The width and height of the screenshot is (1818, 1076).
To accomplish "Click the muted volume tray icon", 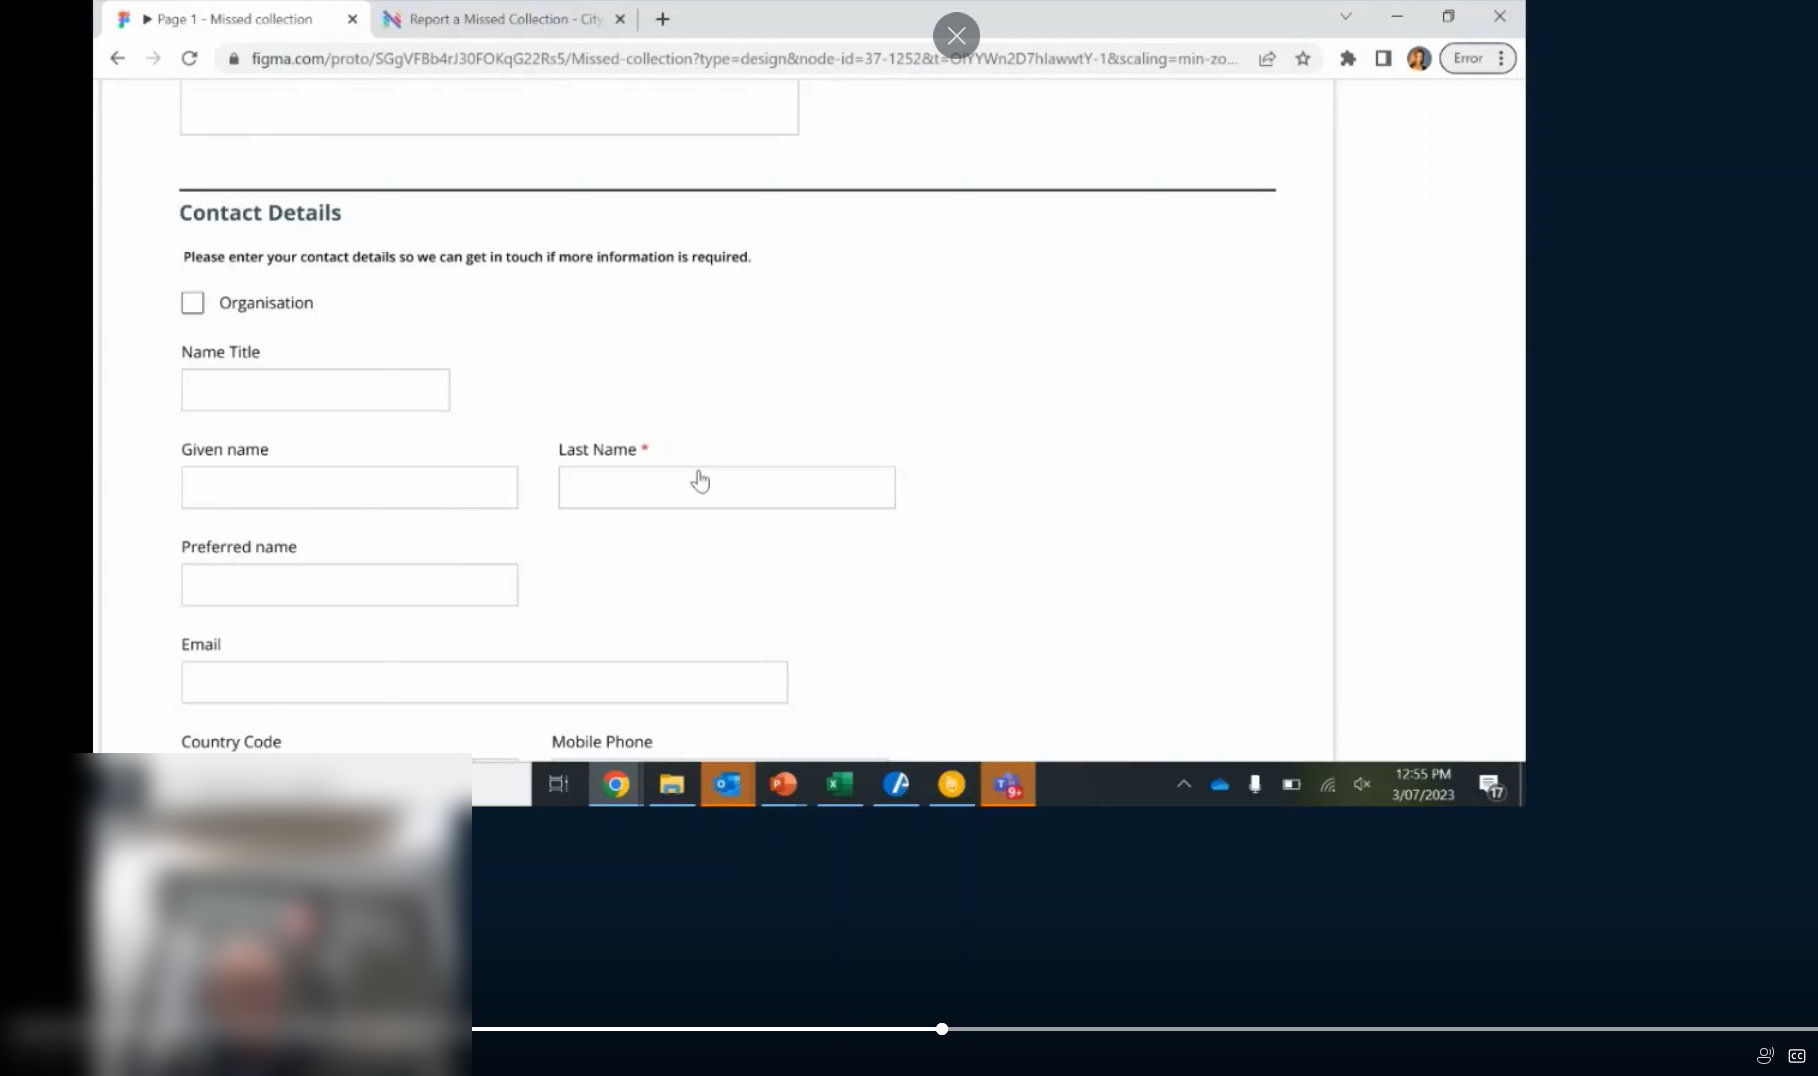I will coord(1362,785).
